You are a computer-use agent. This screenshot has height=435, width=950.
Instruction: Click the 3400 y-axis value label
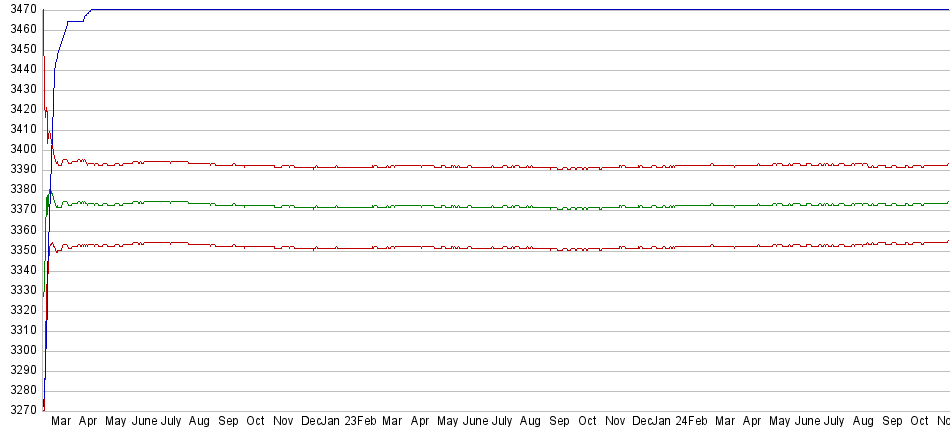tap(20, 149)
